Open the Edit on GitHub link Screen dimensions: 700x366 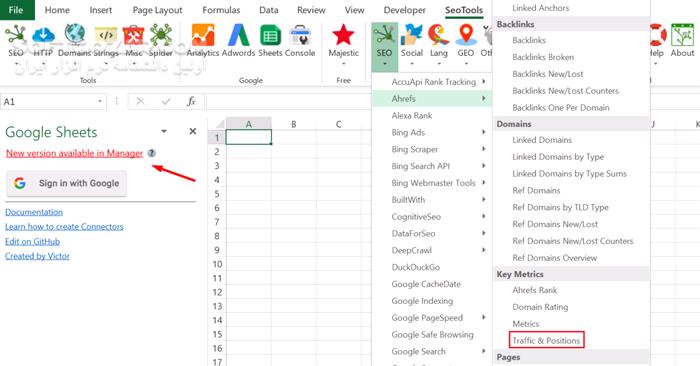pyautogui.click(x=32, y=241)
